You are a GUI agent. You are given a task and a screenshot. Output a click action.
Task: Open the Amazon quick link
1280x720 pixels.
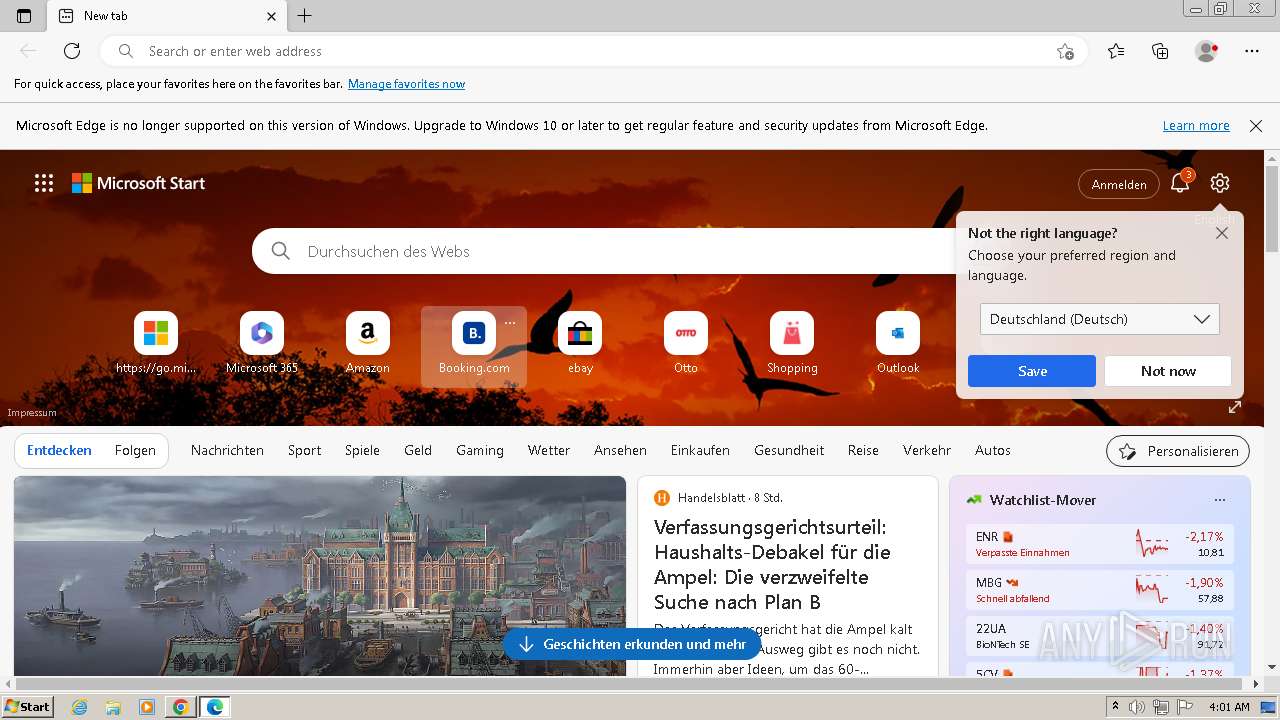pos(368,343)
